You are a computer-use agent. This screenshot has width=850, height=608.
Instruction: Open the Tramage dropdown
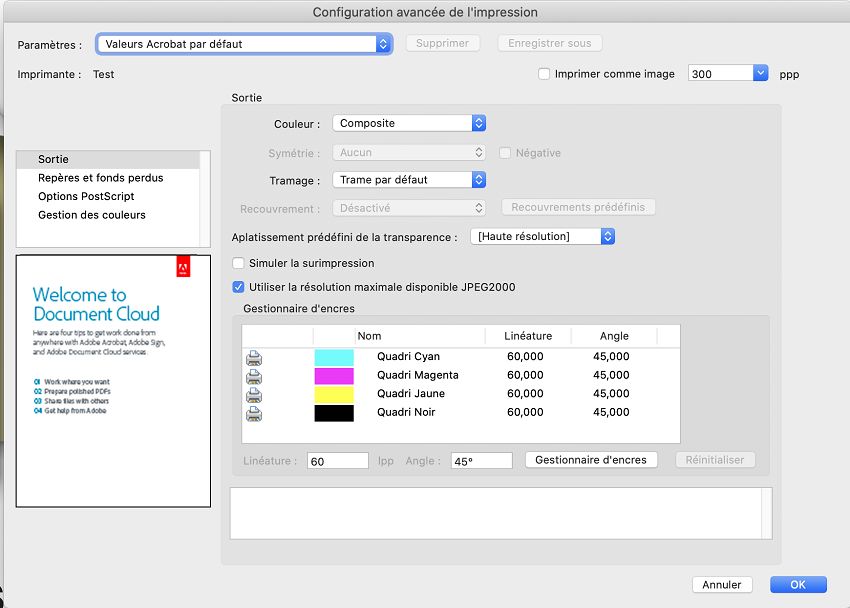(x=478, y=180)
